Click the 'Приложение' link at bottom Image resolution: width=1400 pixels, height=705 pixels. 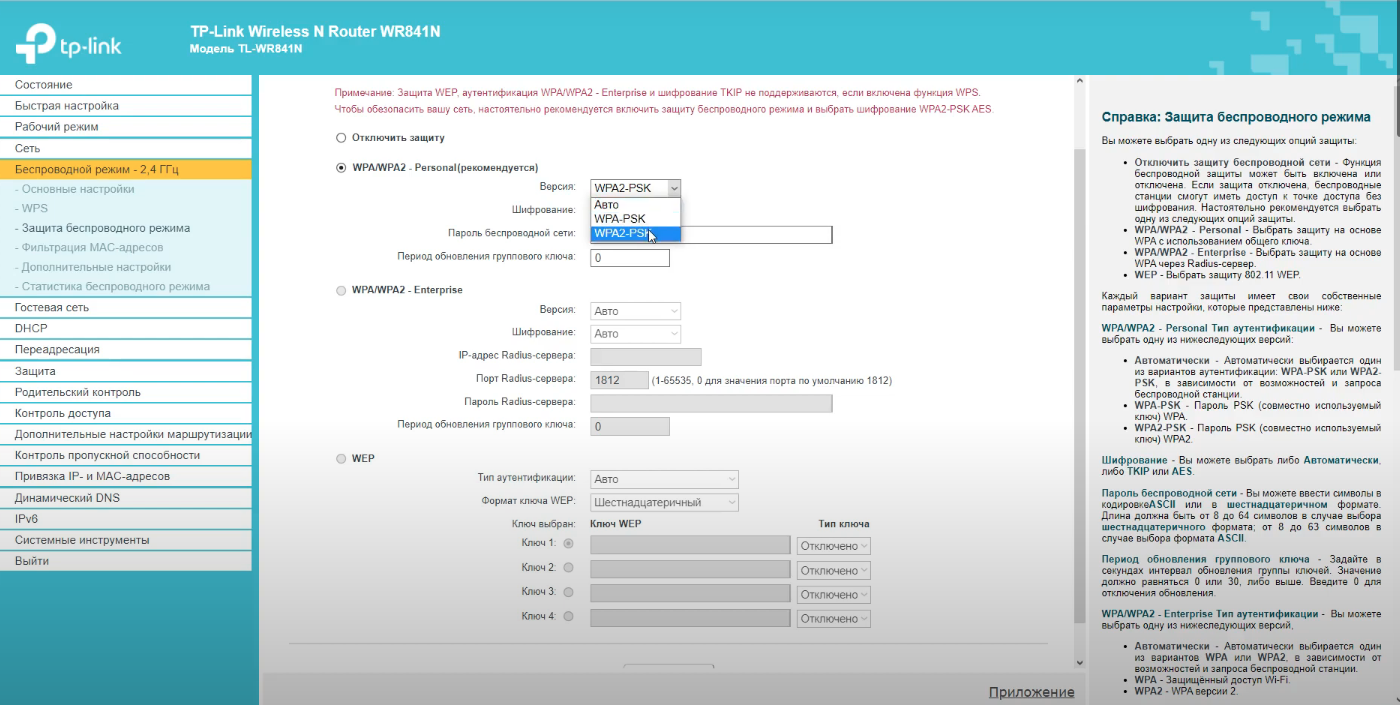pos(1031,692)
